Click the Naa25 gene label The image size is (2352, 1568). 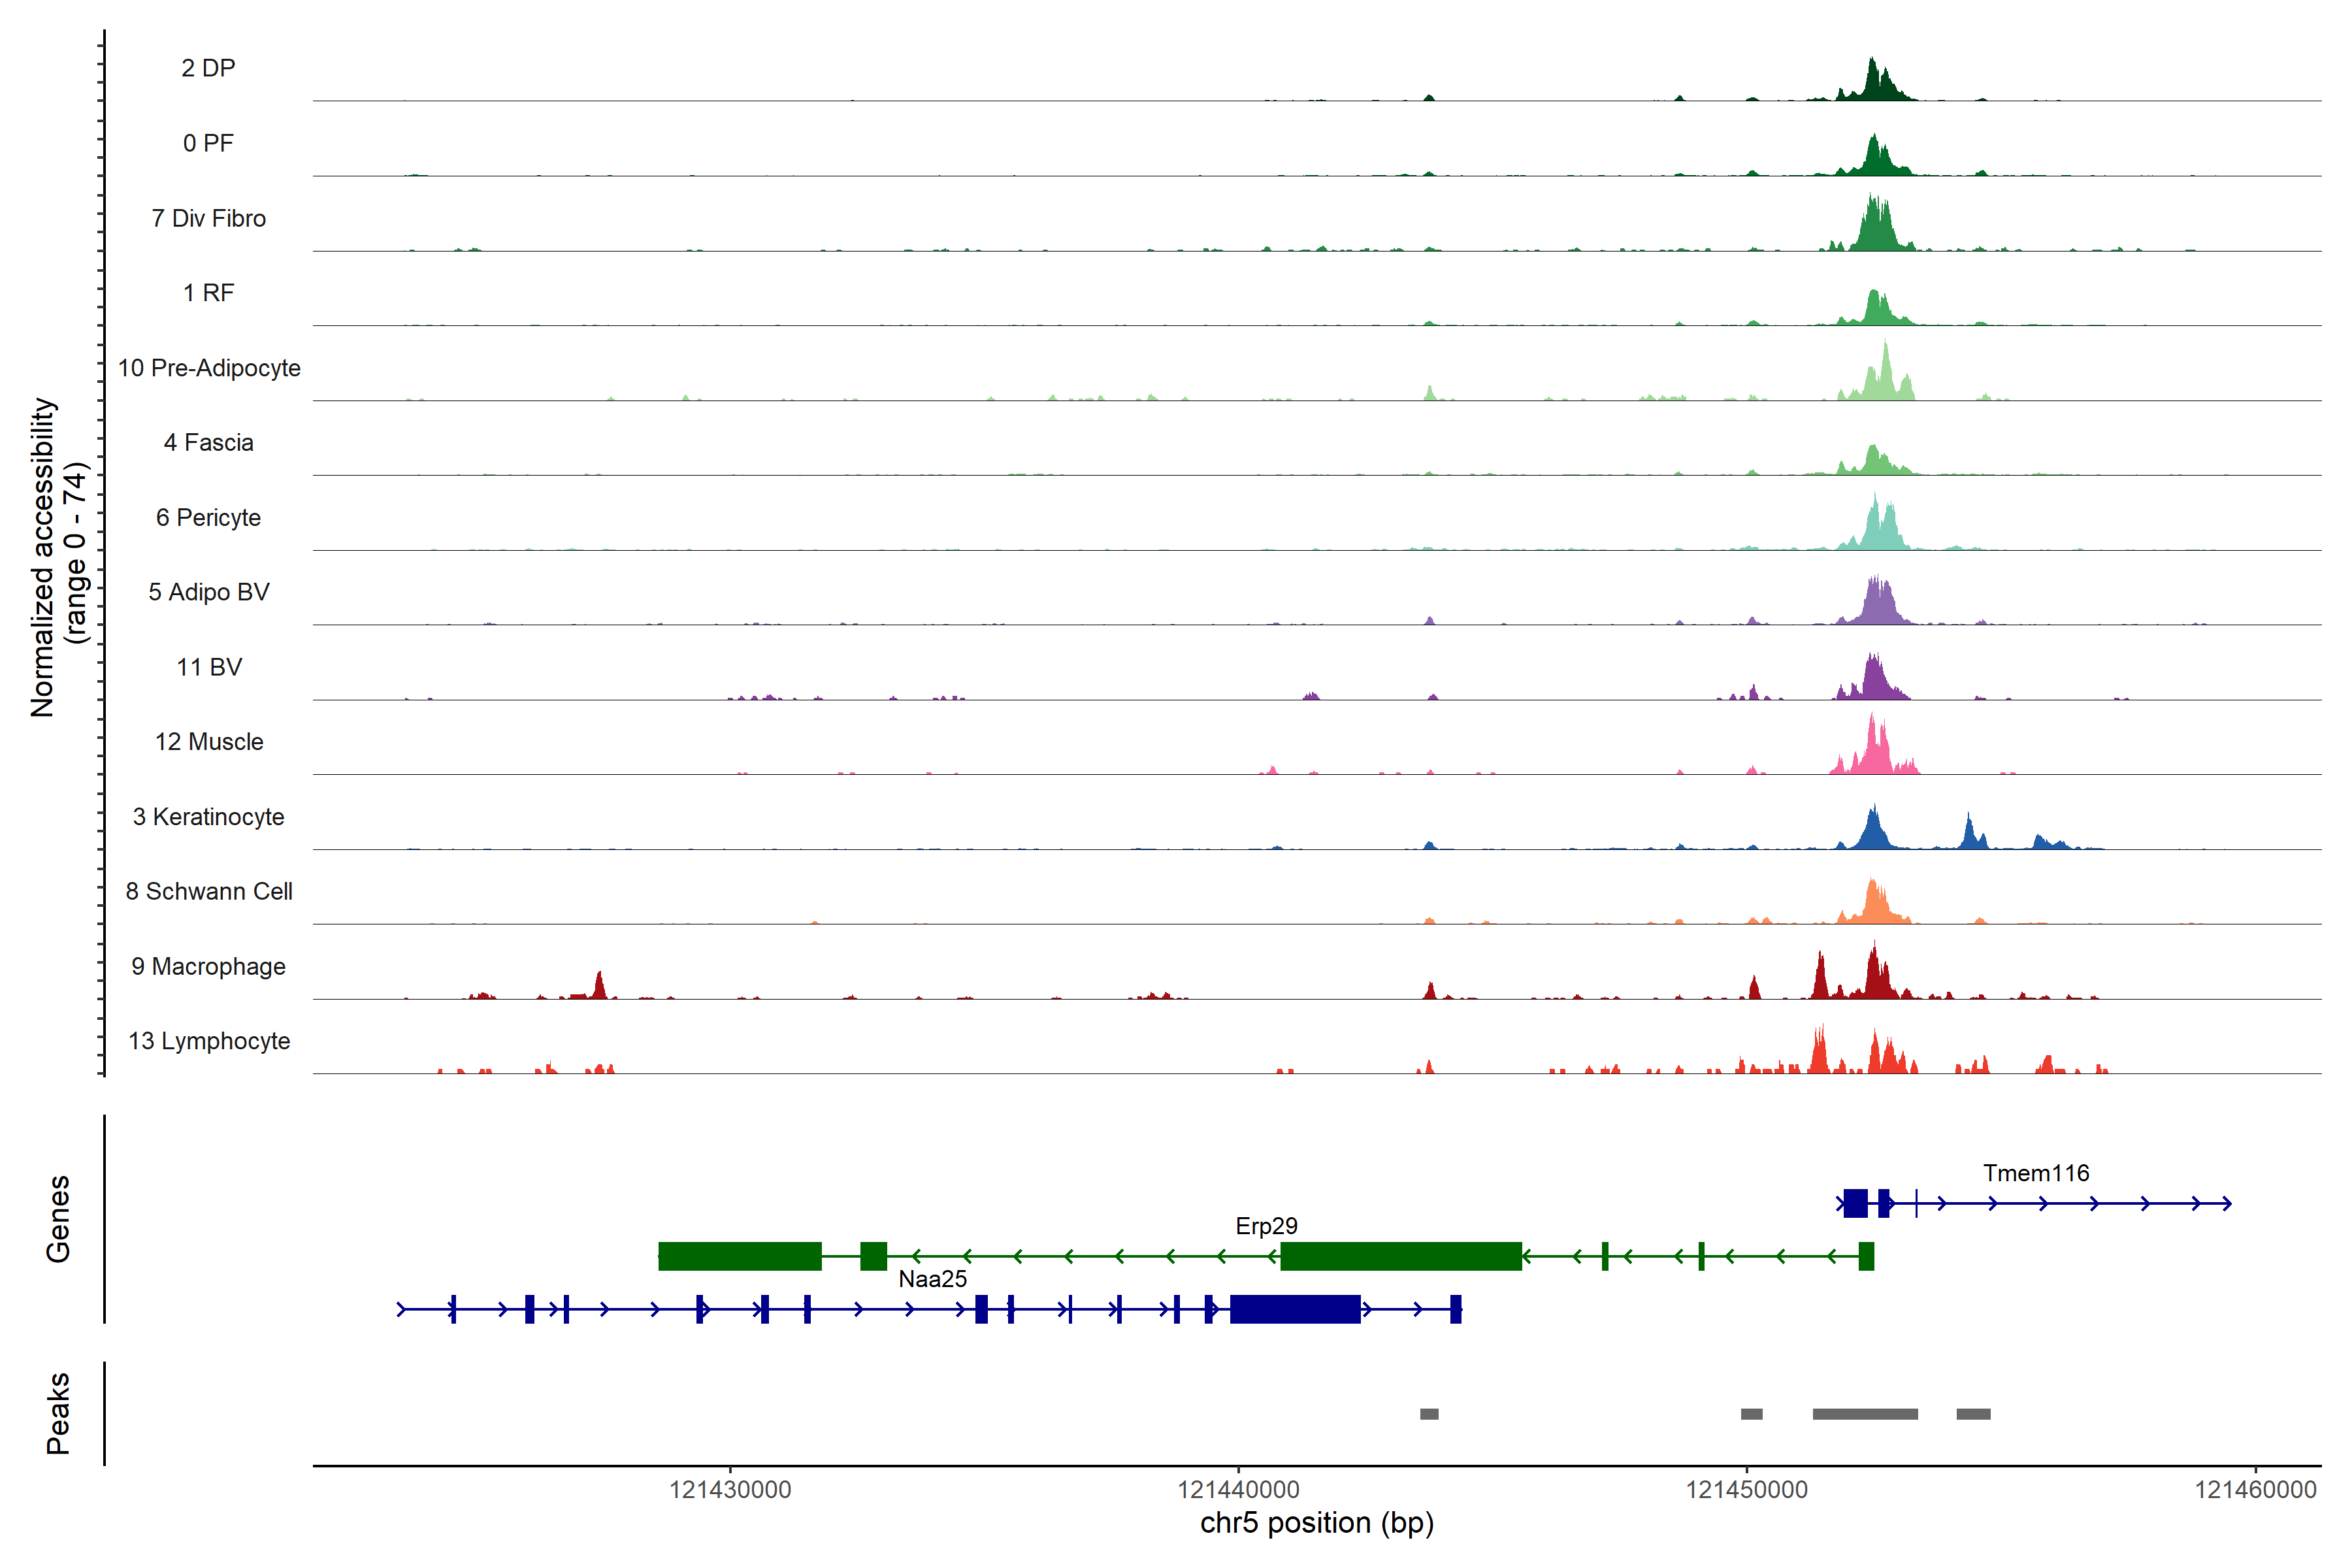click(932, 1279)
